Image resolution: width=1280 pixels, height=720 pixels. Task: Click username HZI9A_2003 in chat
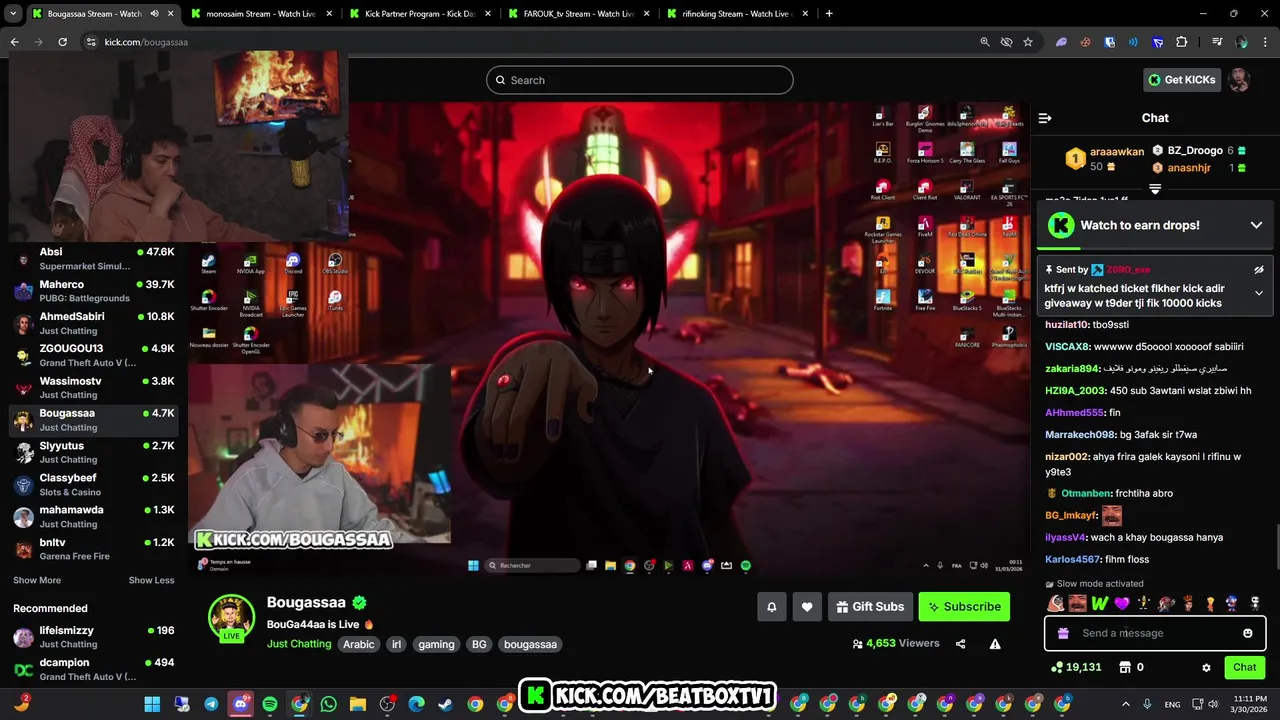[x=1076, y=391]
